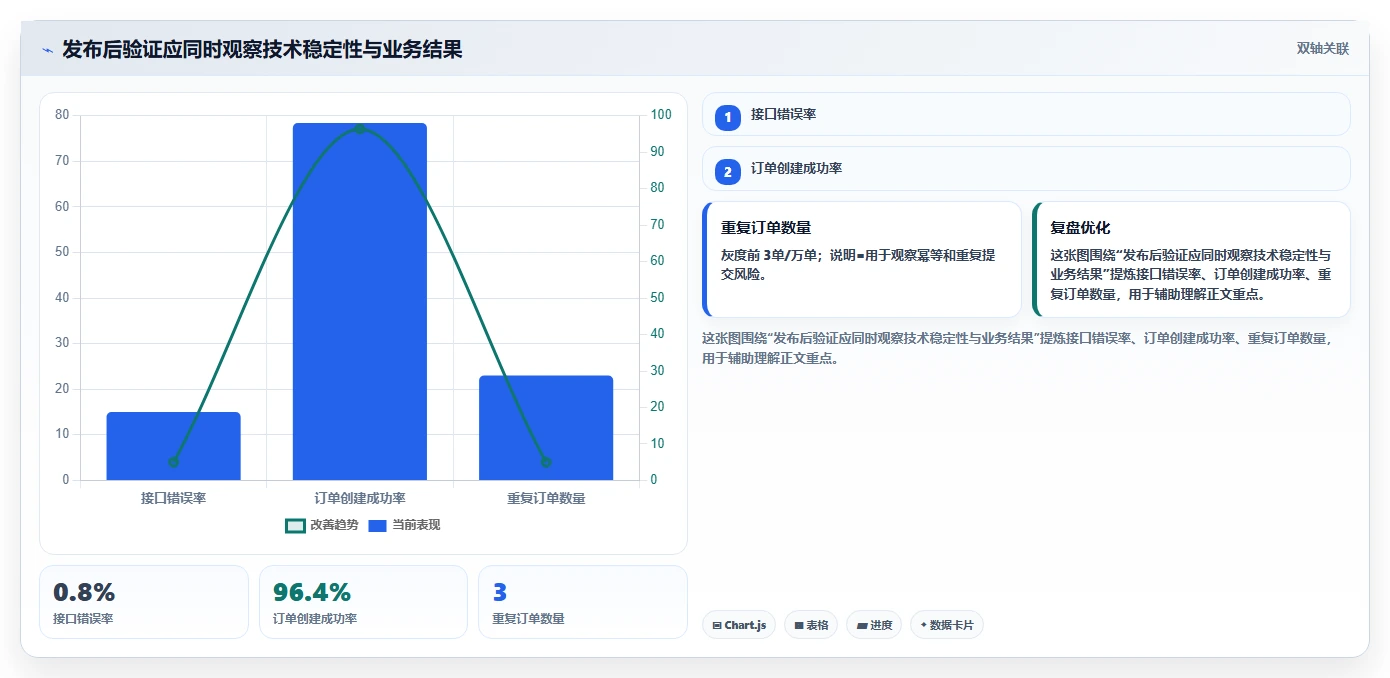Click the 表格 tag
The height and width of the screenshot is (678, 1390).
[x=811, y=626]
